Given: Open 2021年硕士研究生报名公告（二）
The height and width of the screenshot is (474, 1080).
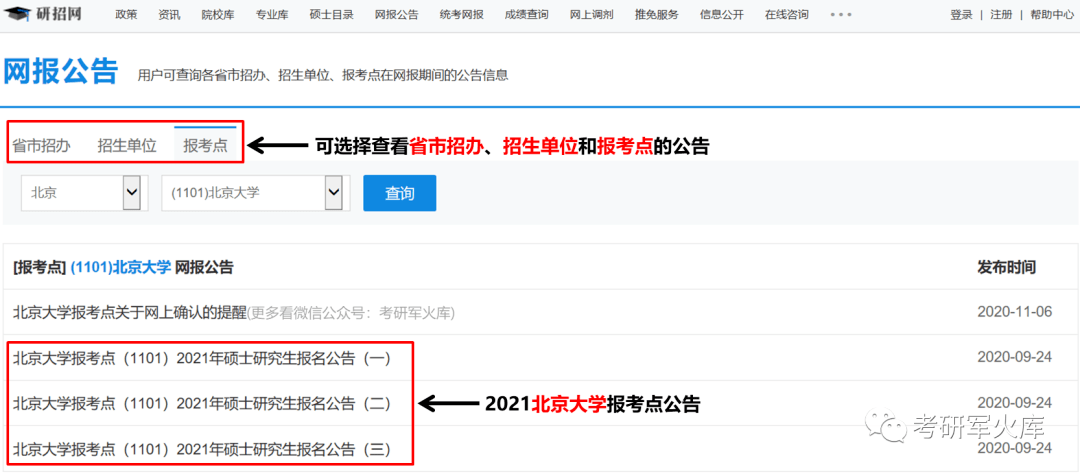Looking at the screenshot, I should 202,404.
